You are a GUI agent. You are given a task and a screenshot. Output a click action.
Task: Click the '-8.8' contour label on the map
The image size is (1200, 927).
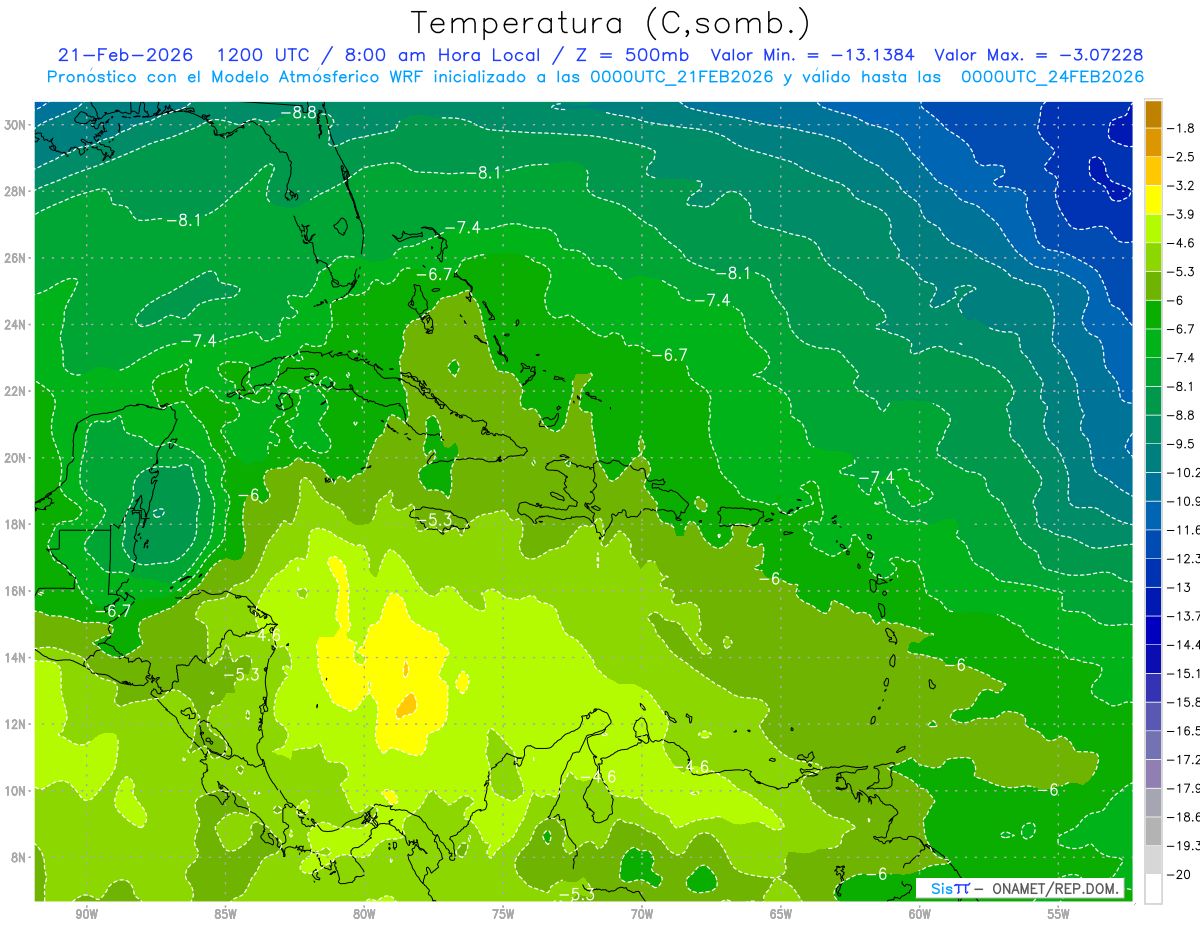(298, 113)
